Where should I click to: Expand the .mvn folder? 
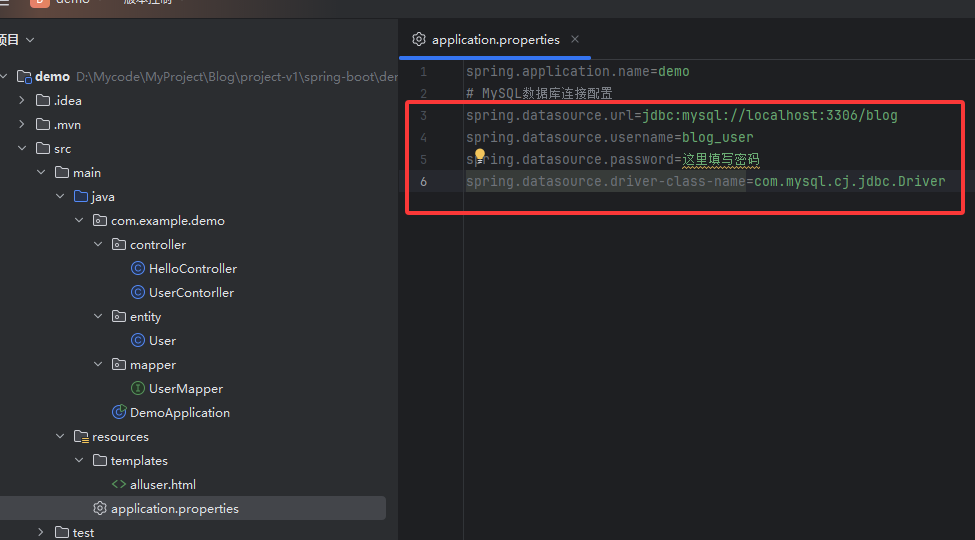22,124
